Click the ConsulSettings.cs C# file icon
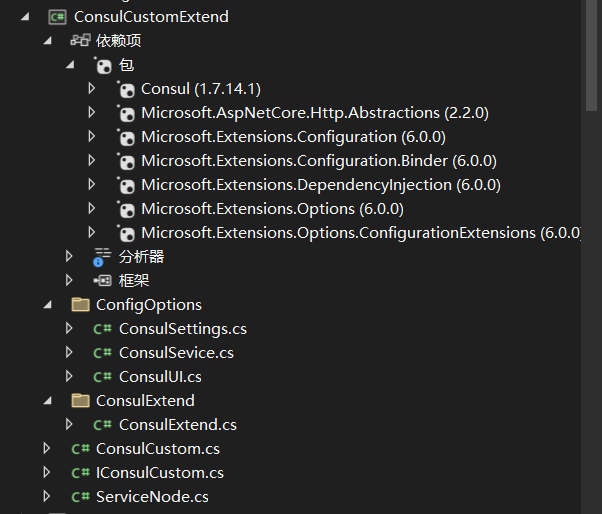The height and width of the screenshot is (514, 602). tap(103, 329)
